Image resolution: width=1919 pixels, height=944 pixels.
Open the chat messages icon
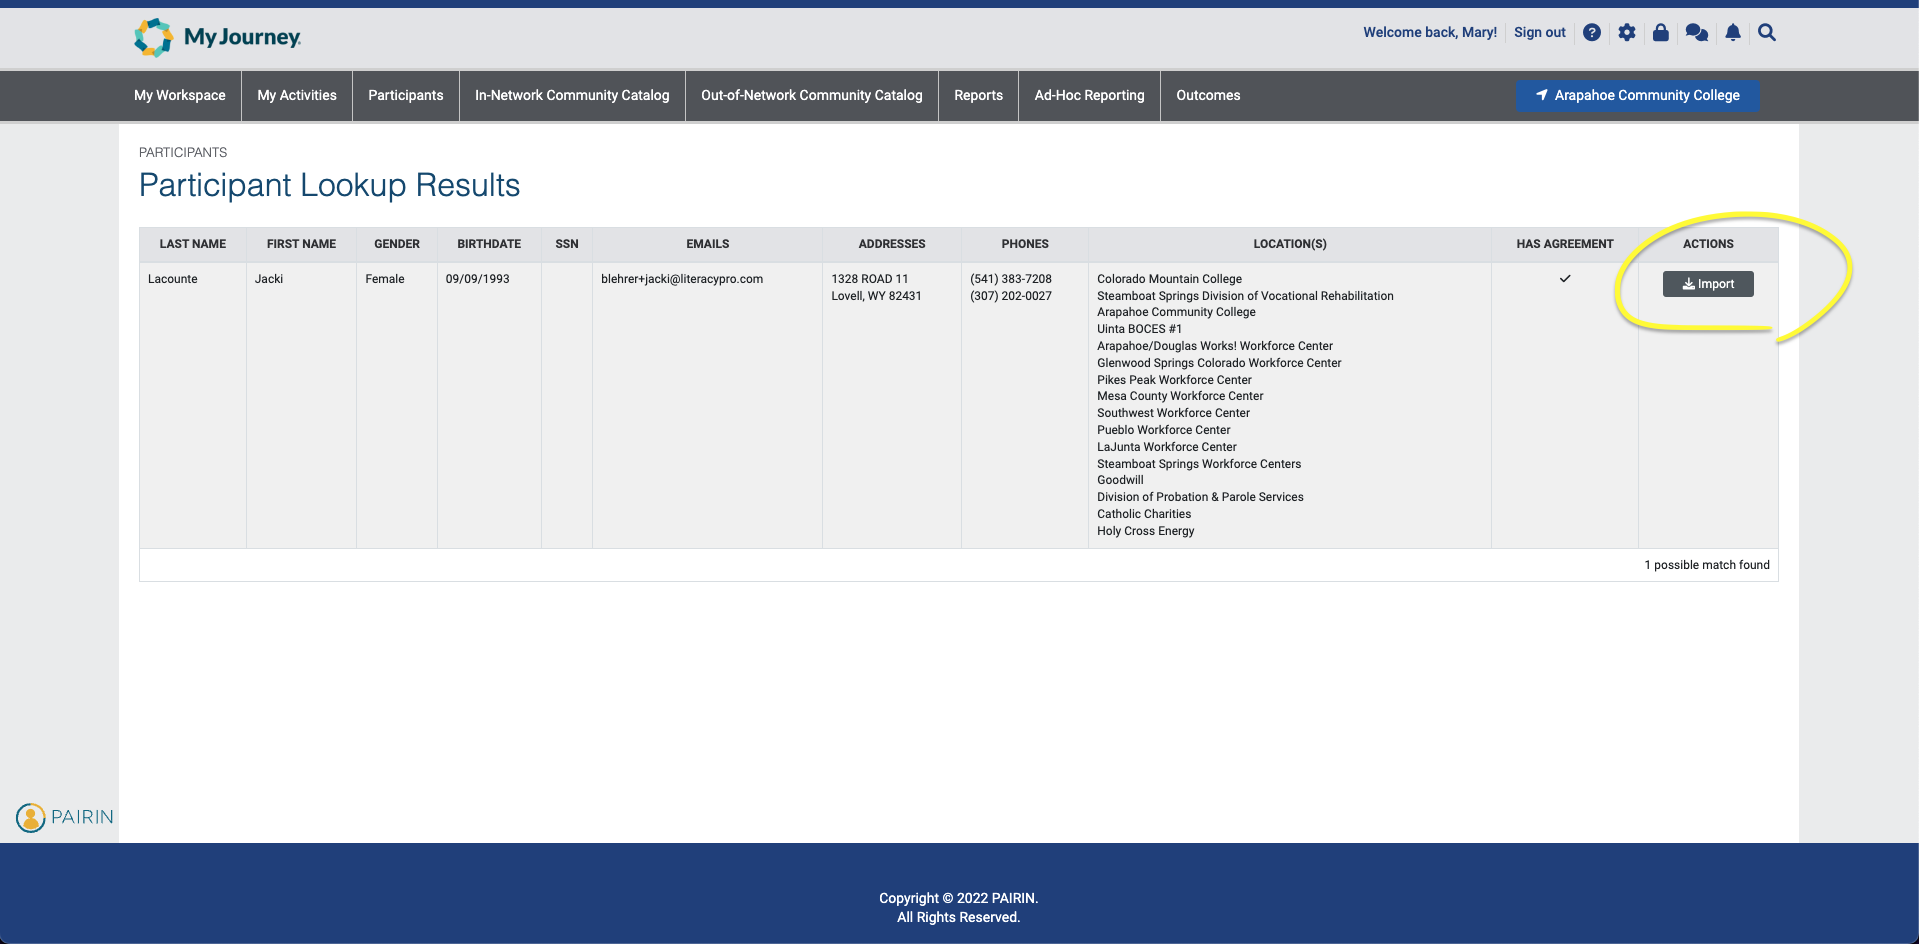[1697, 33]
